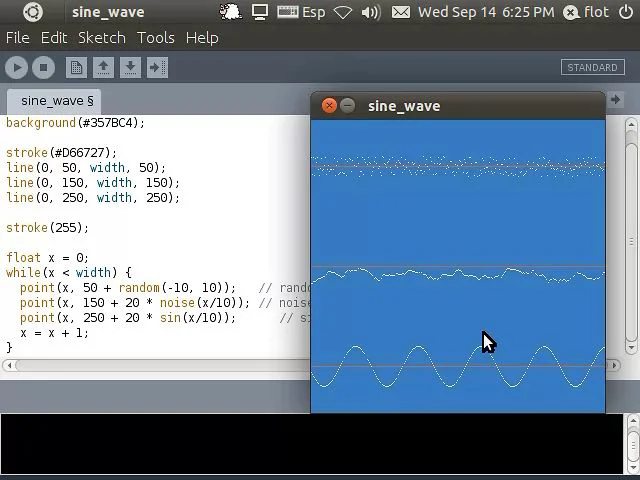Click the editor's vertical scrollbar down arrow
The height and width of the screenshot is (480, 640).
[631, 348]
